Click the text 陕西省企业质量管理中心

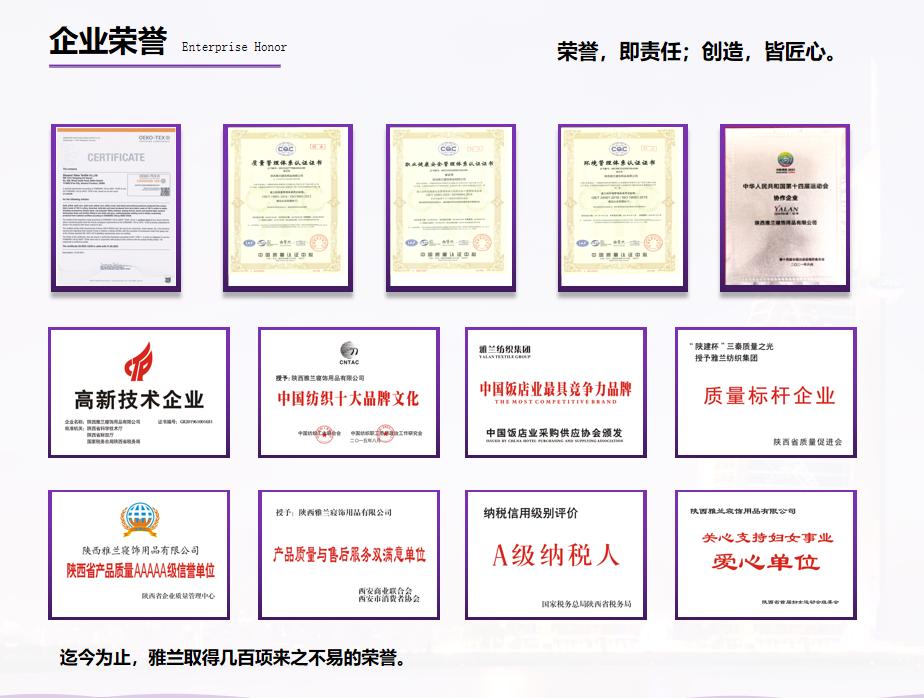[179, 596]
